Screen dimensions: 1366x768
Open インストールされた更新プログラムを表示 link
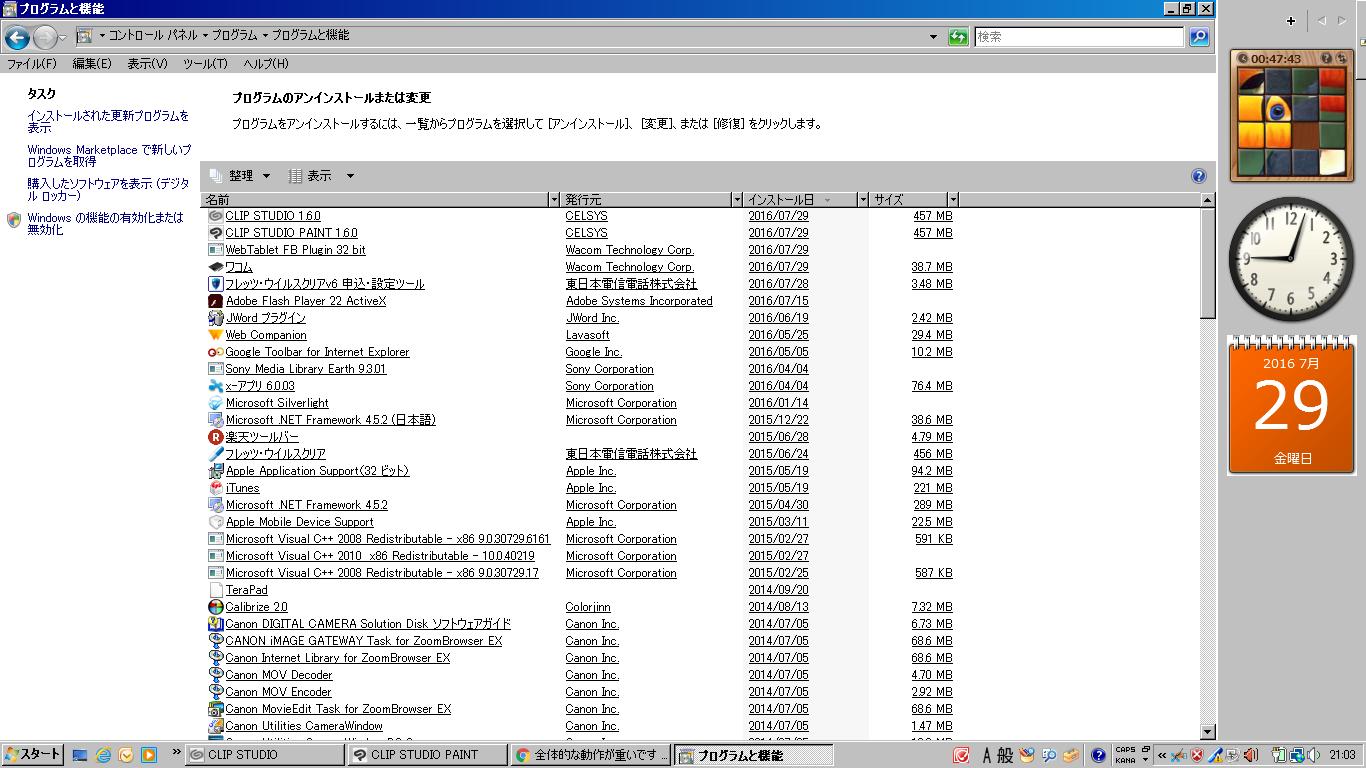click(108, 122)
